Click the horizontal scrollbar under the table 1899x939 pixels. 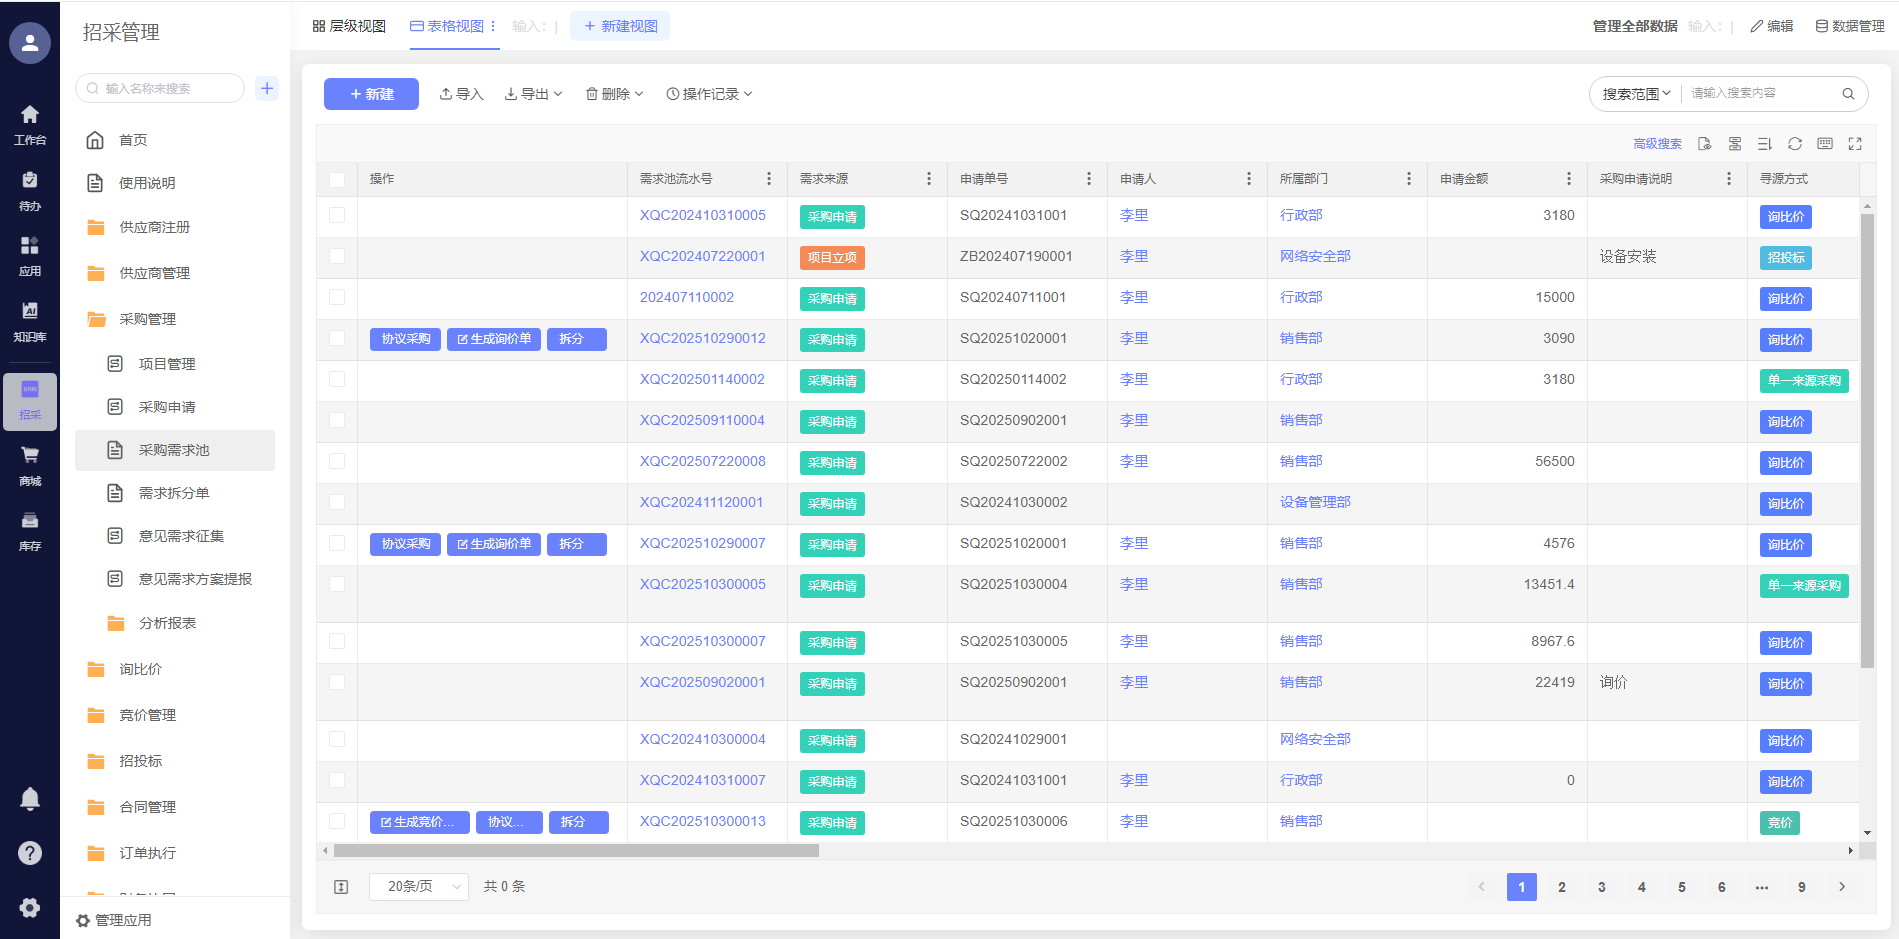576,851
